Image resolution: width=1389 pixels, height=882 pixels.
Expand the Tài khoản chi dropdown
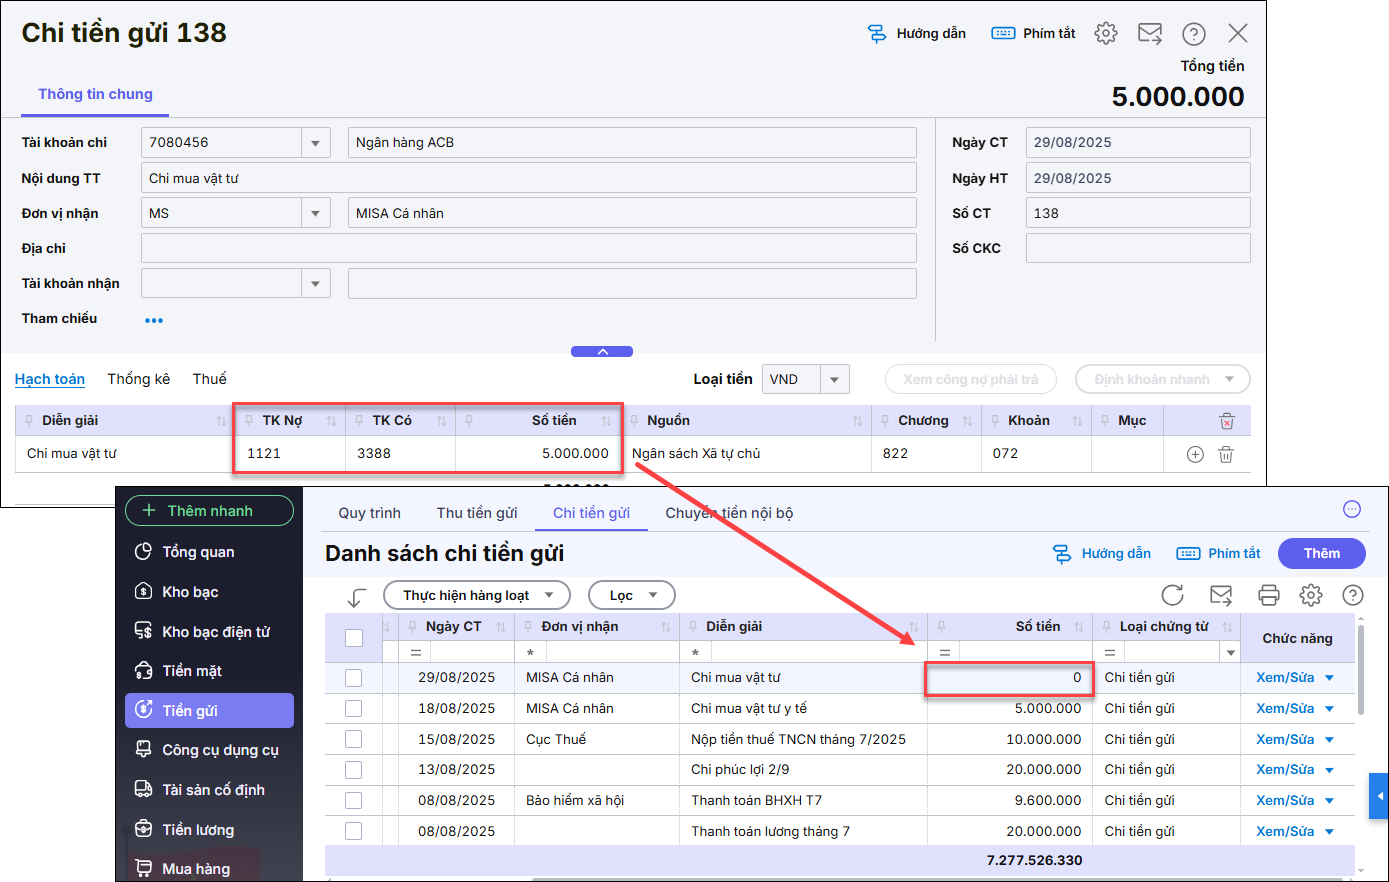click(315, 143)
